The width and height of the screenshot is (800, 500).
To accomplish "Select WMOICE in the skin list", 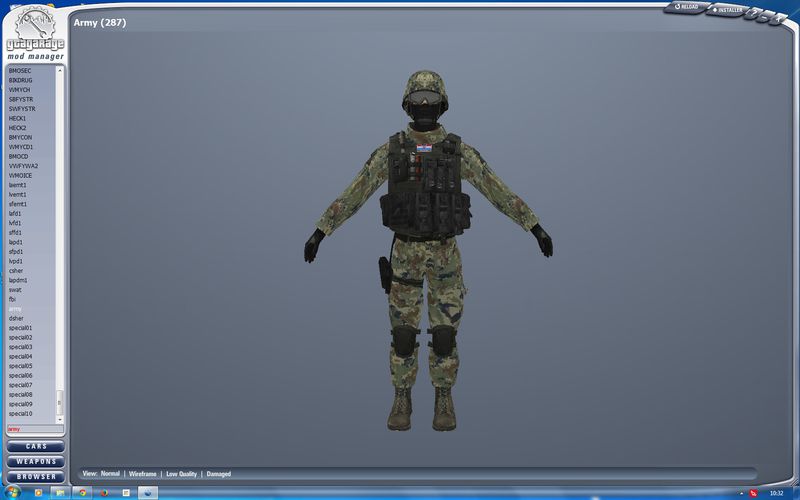I will pos(20,176).
